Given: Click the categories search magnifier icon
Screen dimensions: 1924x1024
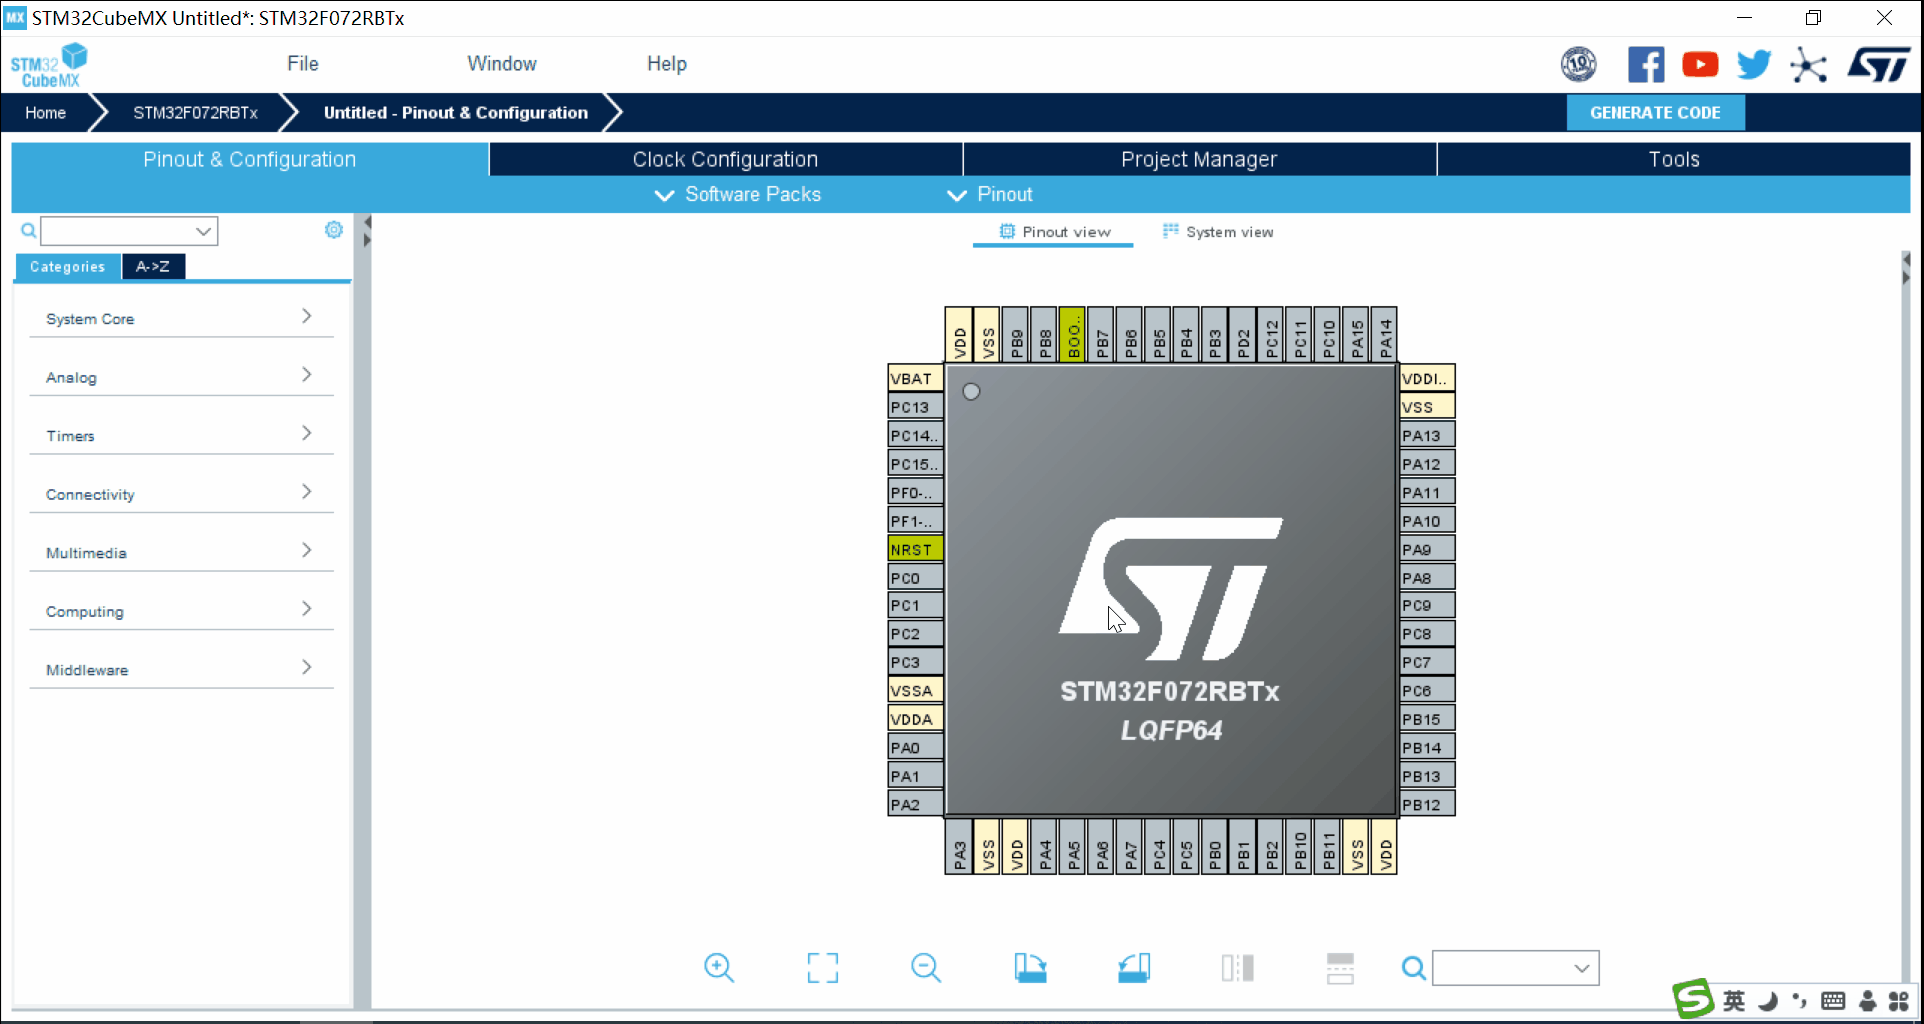Looking at the screenshot, I should [28, 231].
